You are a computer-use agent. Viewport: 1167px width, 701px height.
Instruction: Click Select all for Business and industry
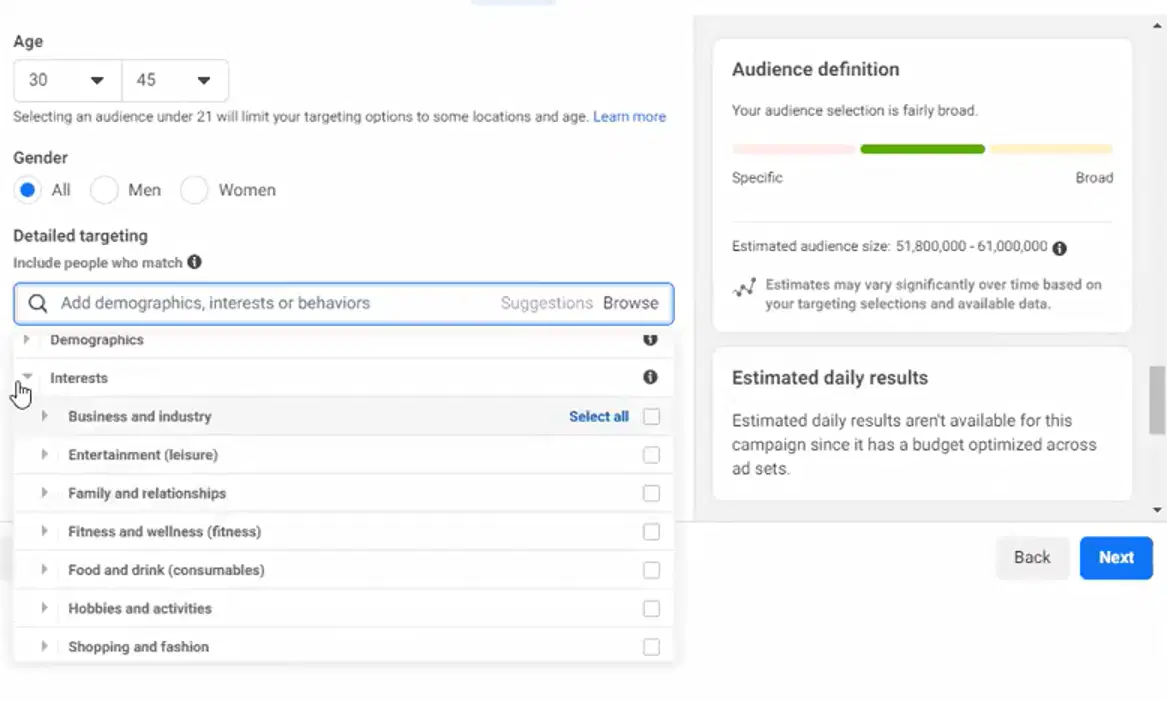599,417
